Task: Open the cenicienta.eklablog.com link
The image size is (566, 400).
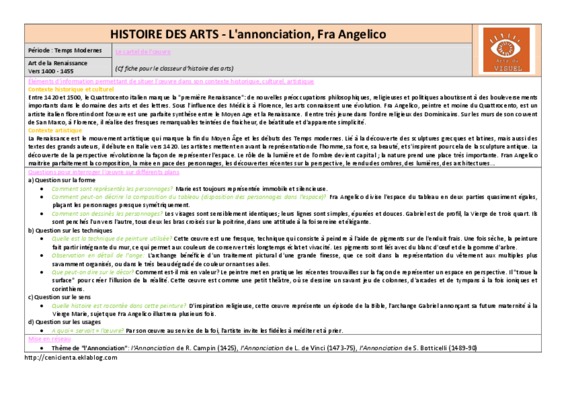Action: 71,358
